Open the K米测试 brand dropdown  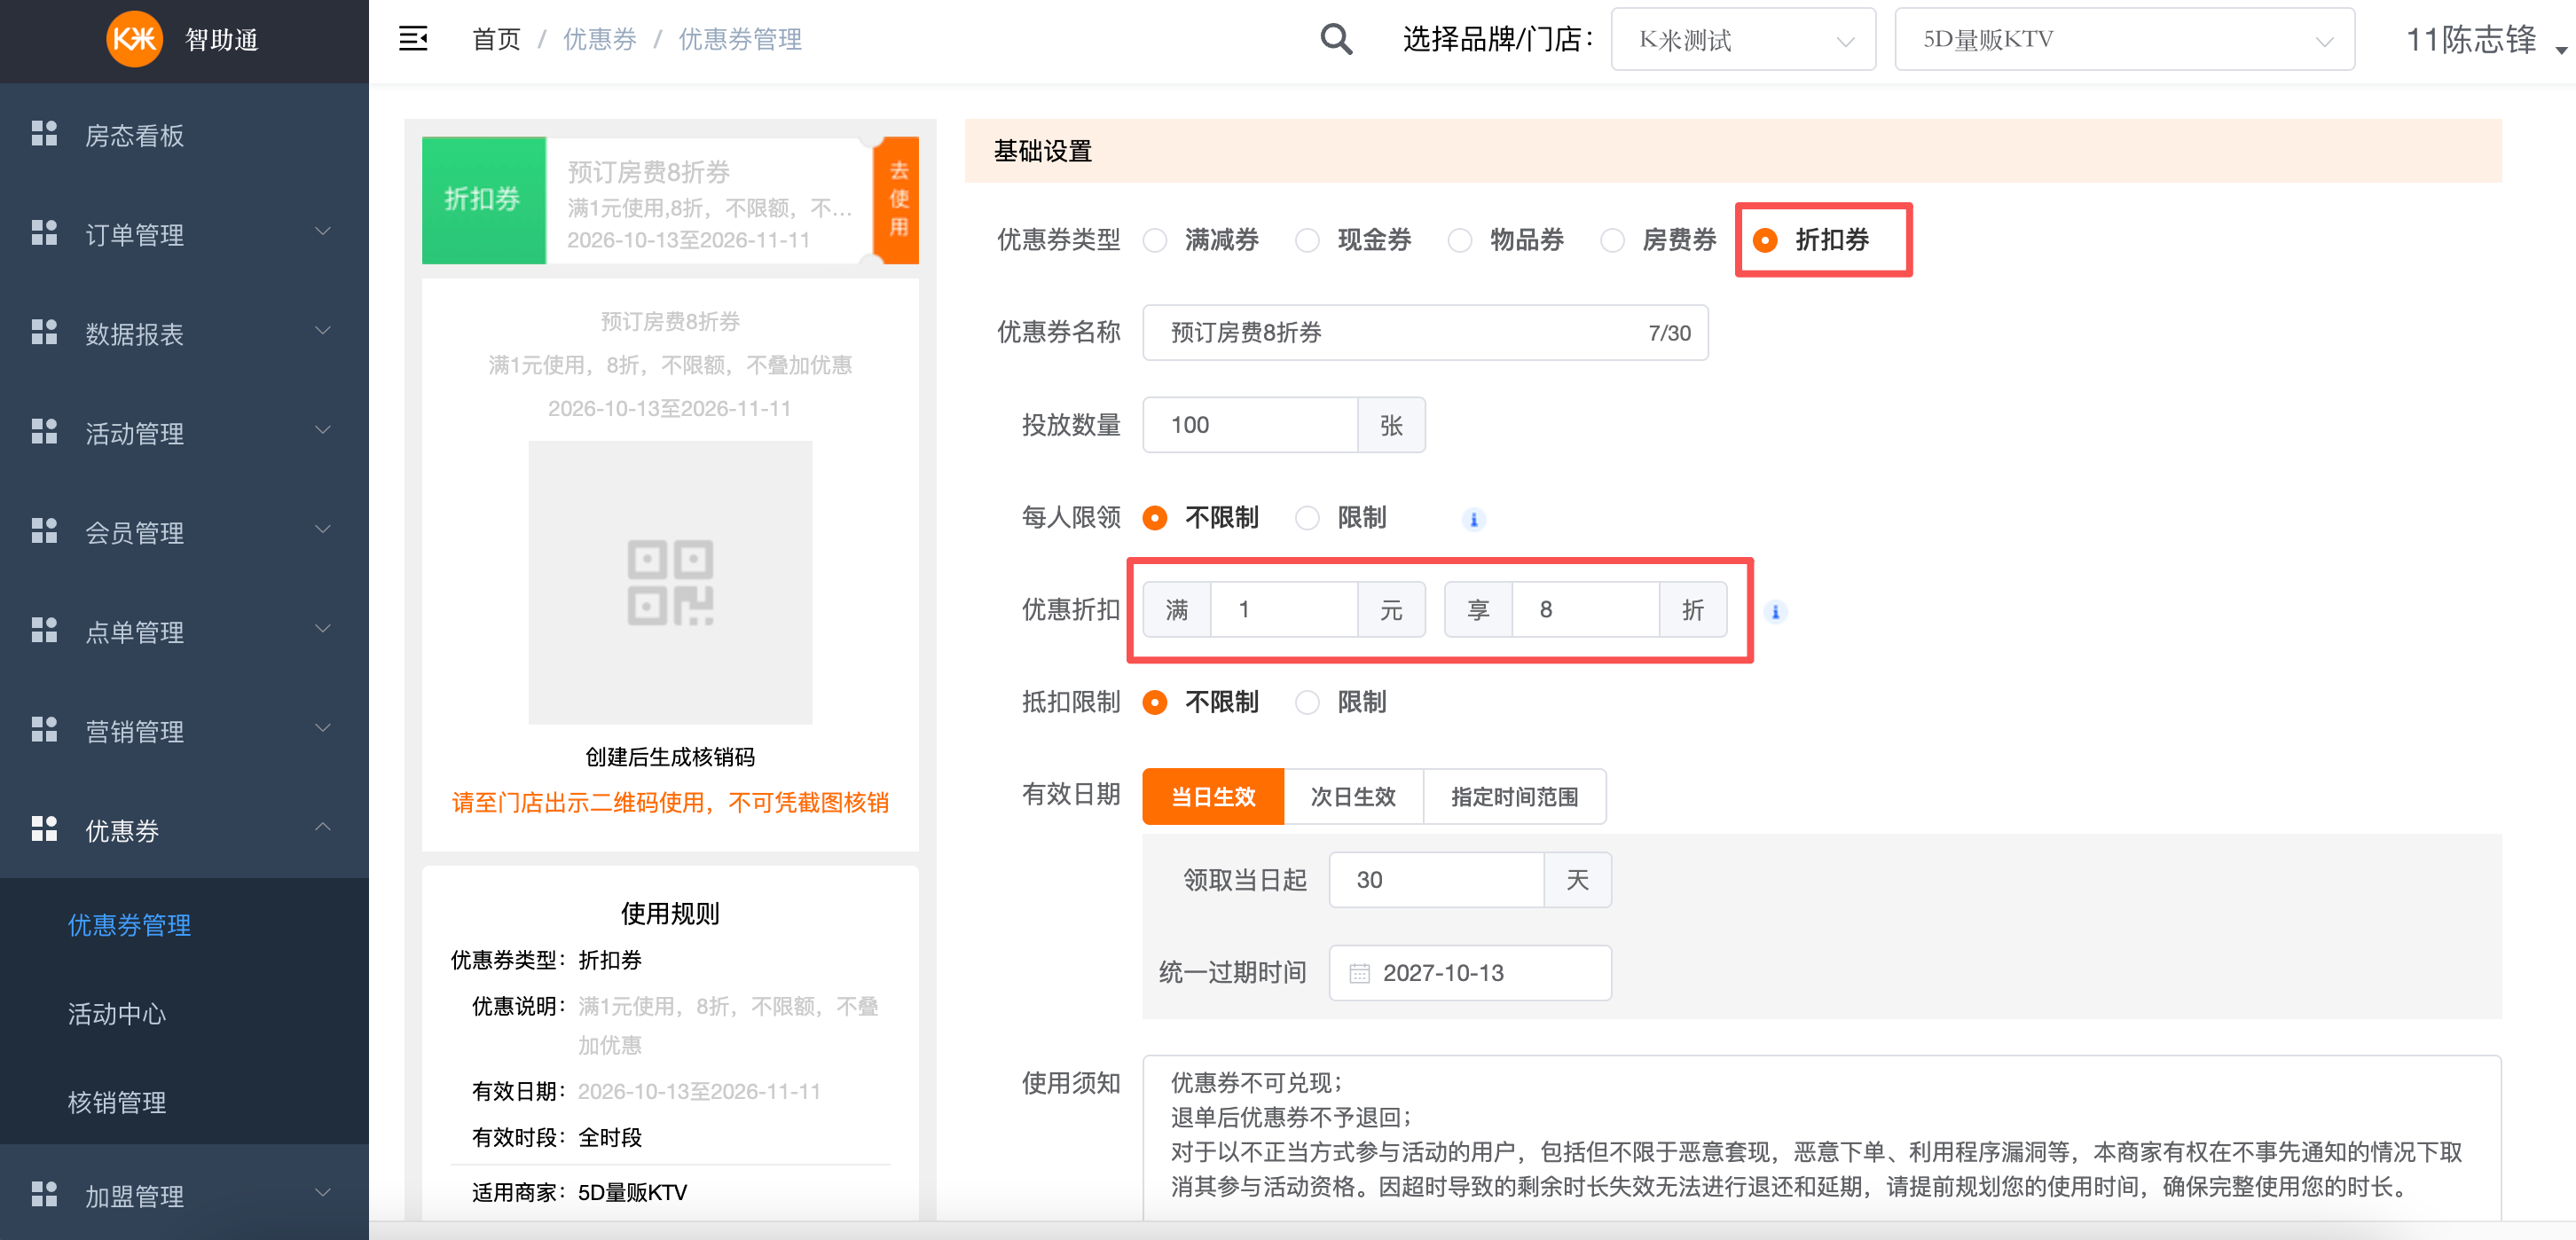click(1743, 40)
